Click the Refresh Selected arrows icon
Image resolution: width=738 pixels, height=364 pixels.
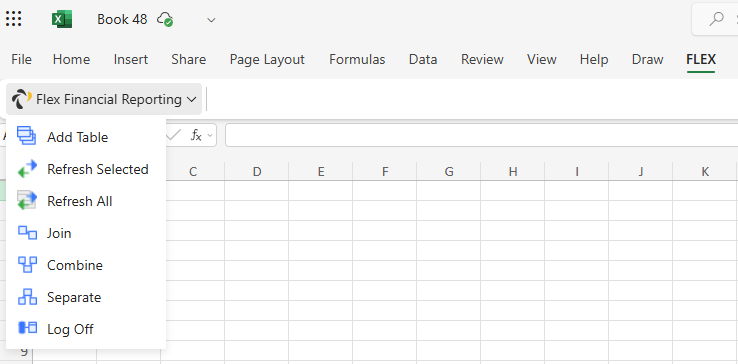coord(27,169)
